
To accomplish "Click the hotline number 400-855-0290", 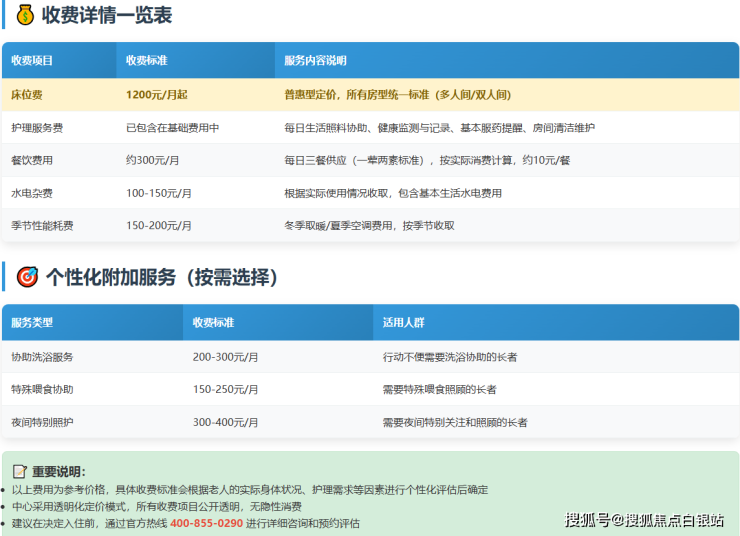I will tap(206, 523).
